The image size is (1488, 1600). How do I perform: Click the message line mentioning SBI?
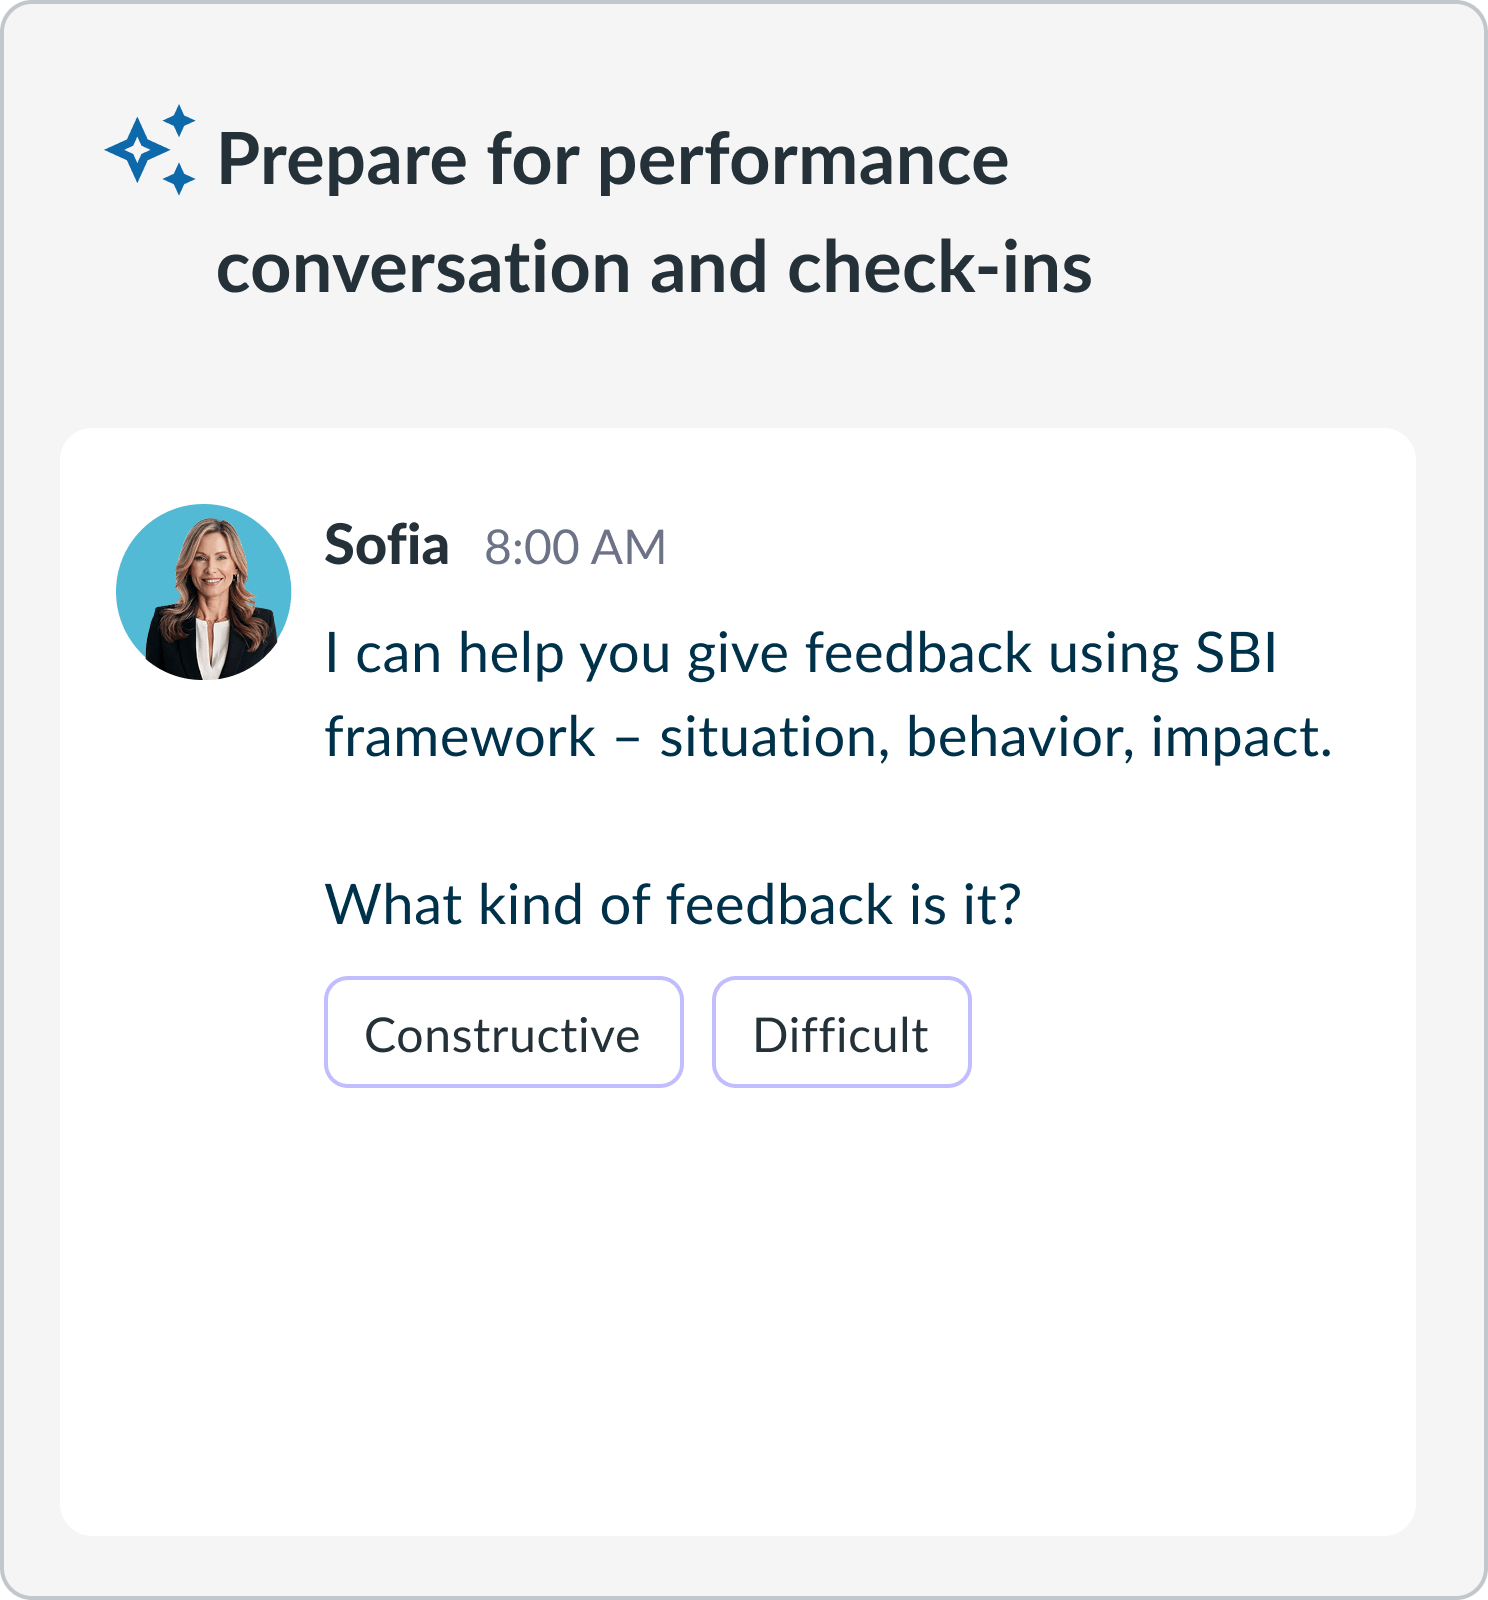click(x=801, y=653)
